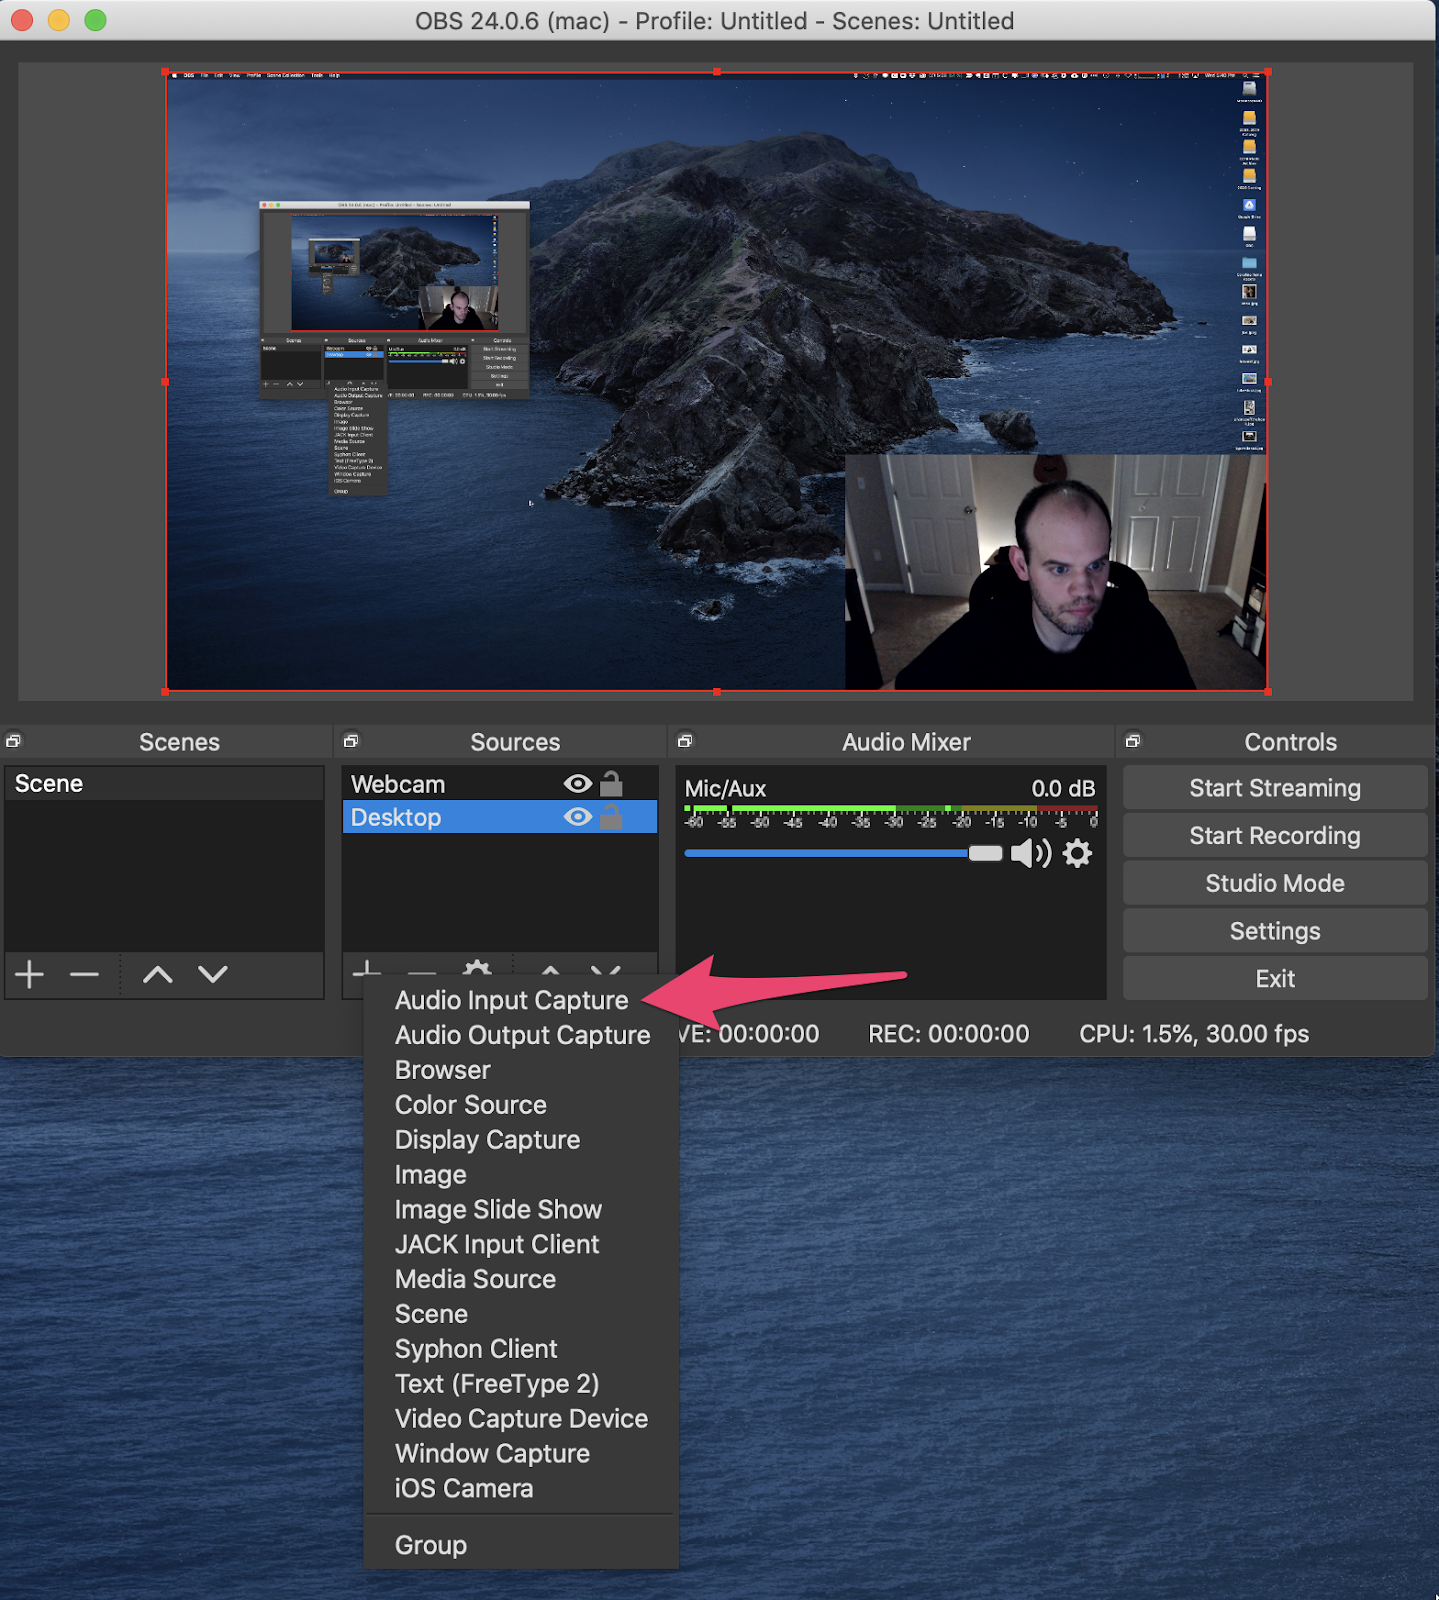Quit OBS using the Exit button

point(1275,979)
